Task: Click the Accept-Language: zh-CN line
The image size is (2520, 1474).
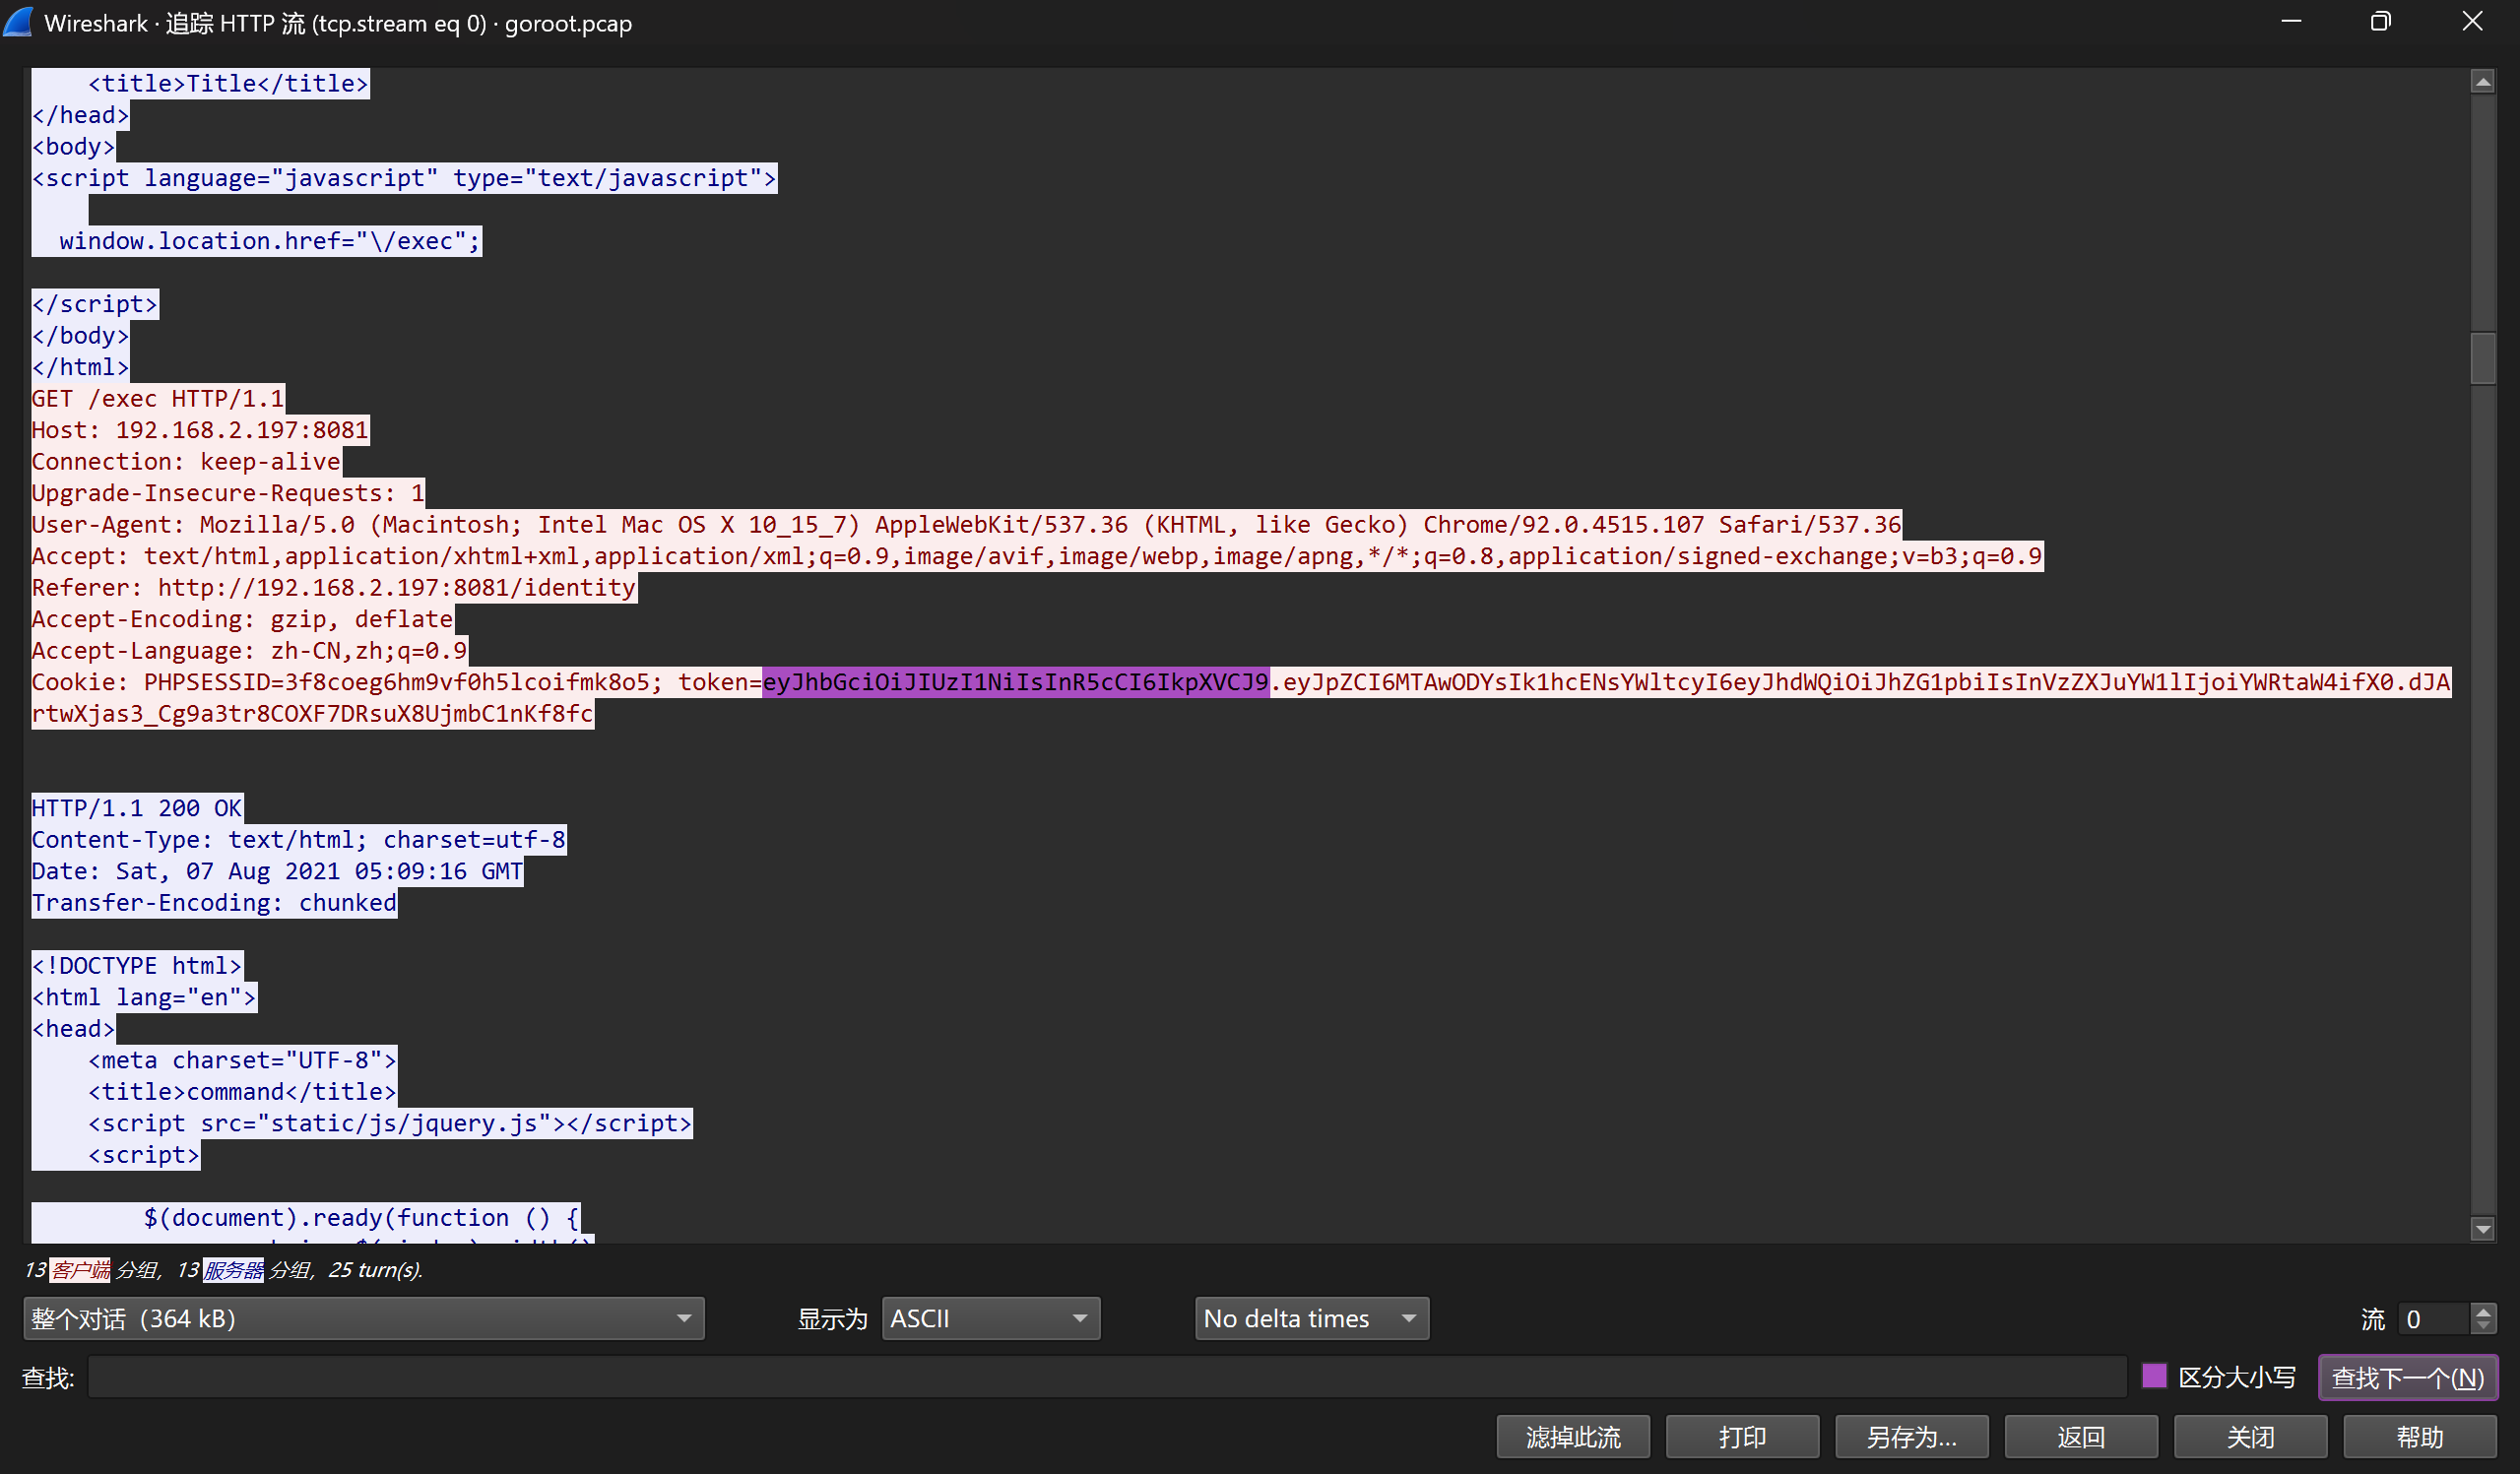Action: 250,650
